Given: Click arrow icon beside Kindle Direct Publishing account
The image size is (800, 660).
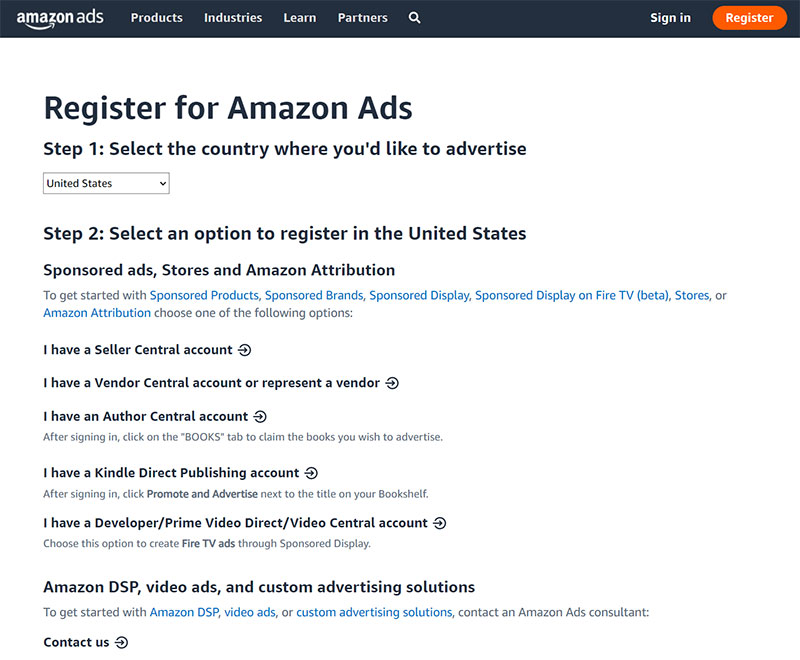Looking at the screenshot, I should point(311,473).
